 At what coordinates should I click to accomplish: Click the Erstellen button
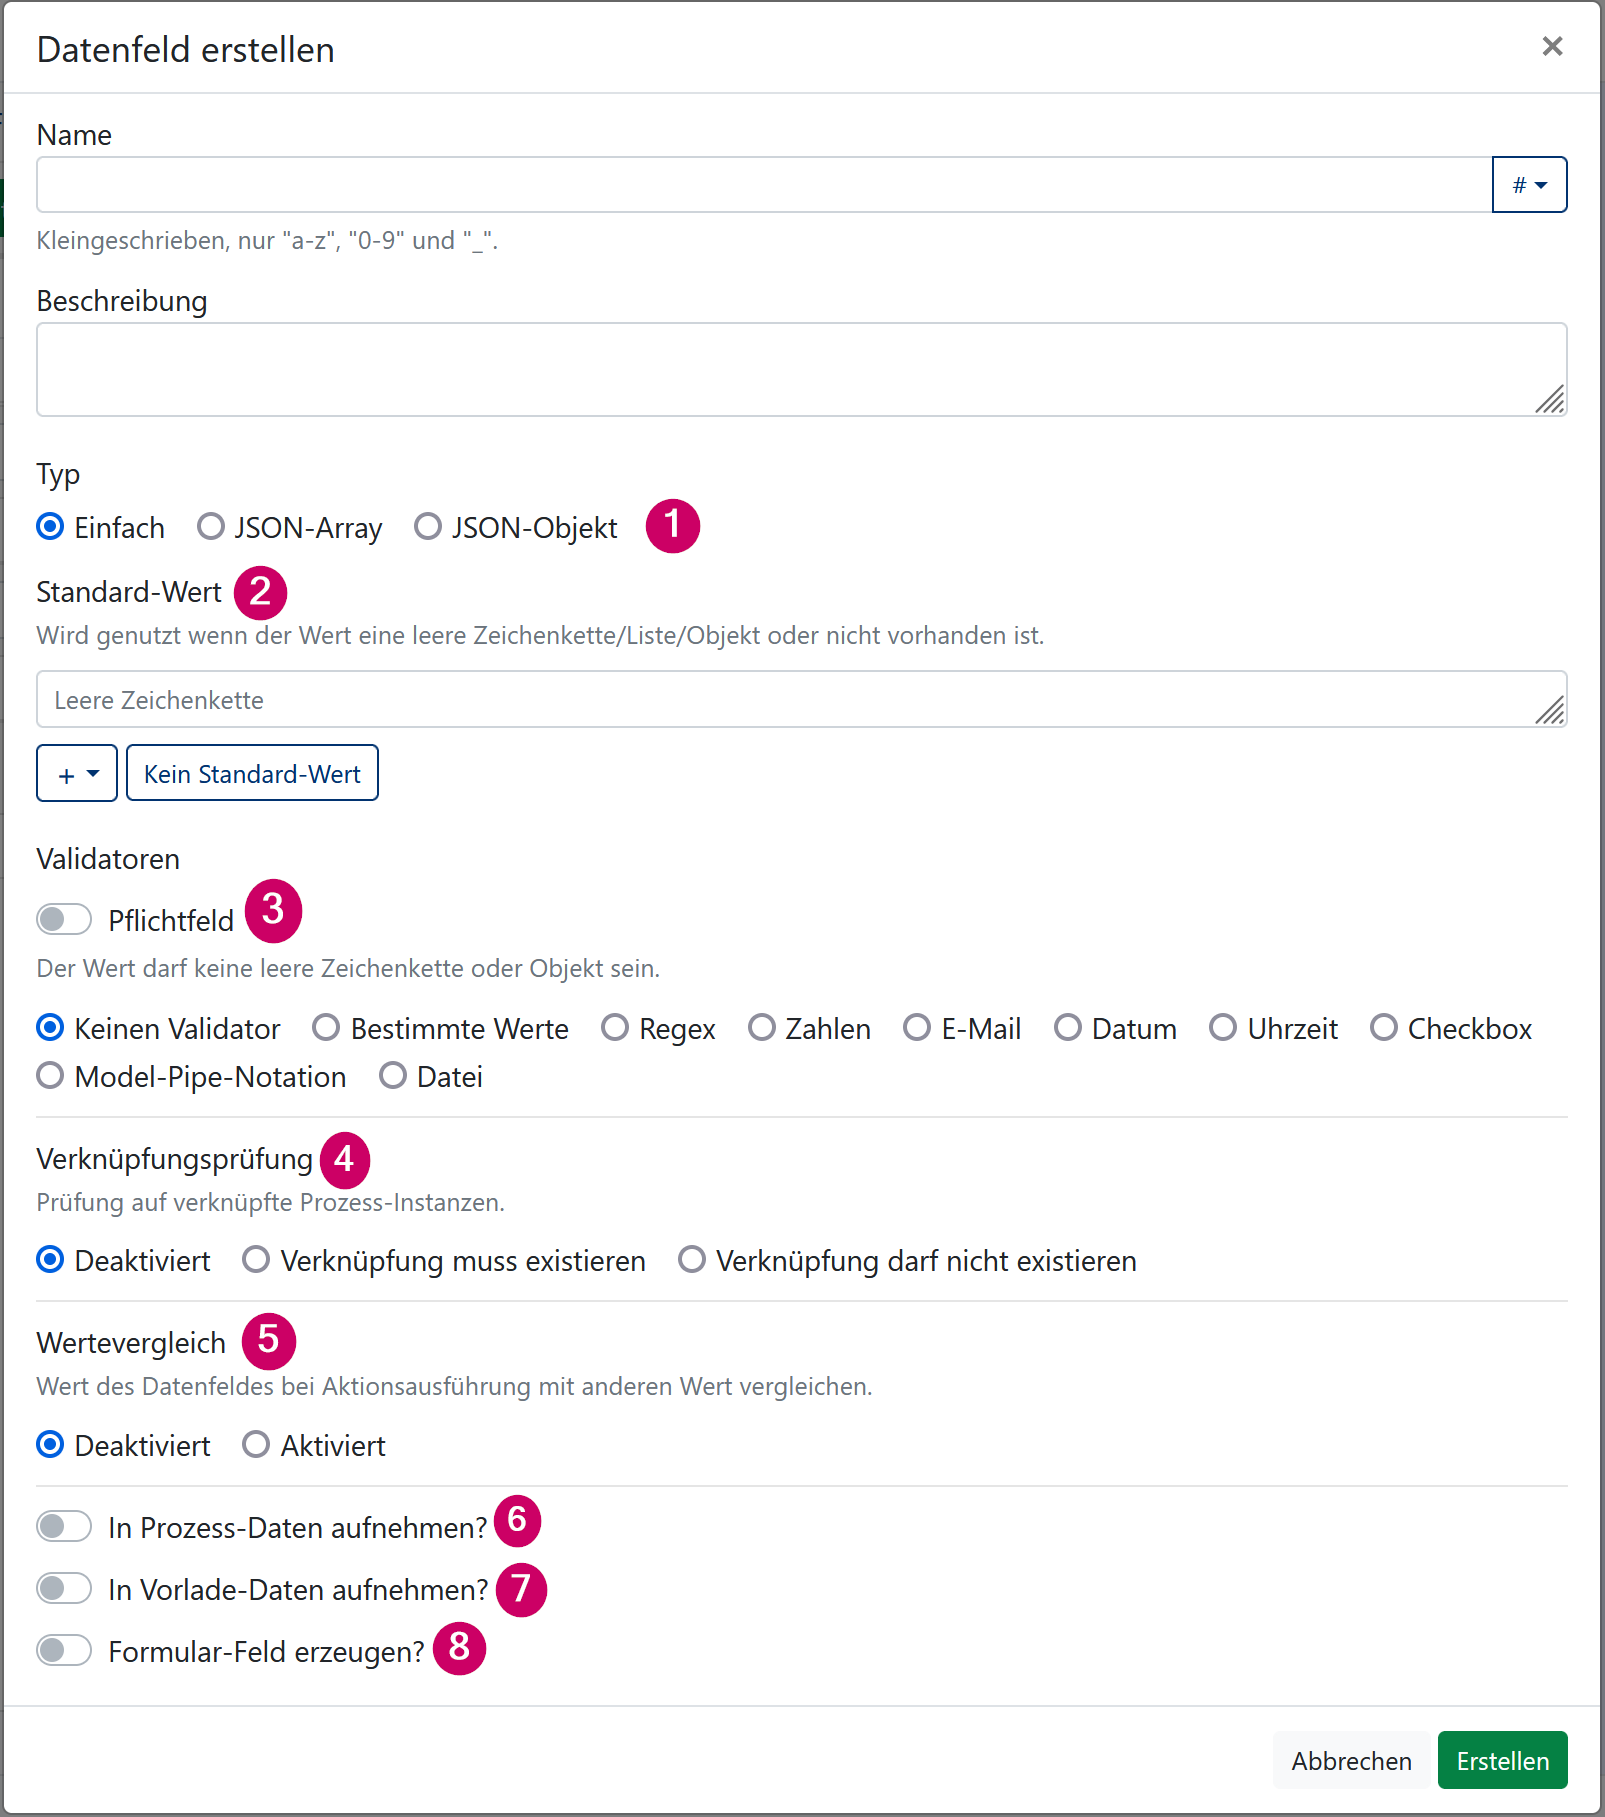click(1502, 1760)
